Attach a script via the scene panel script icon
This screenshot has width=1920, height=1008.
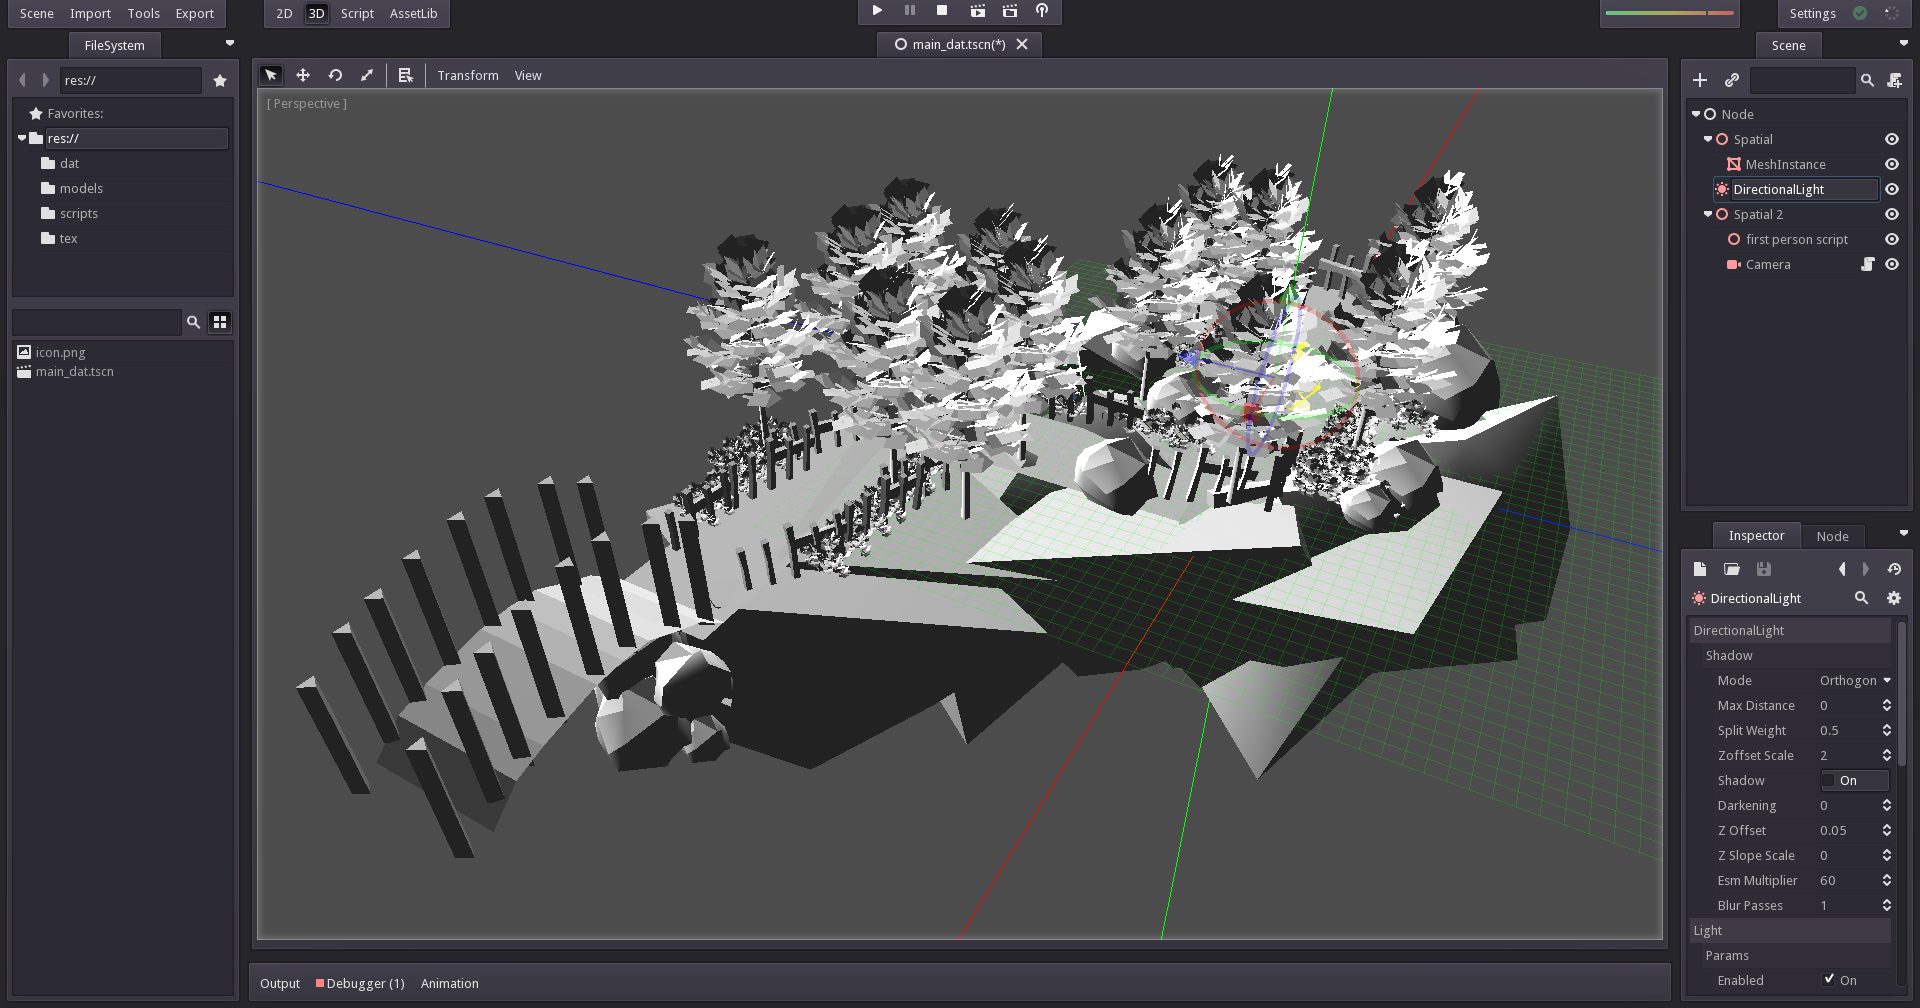(1895, 80)
